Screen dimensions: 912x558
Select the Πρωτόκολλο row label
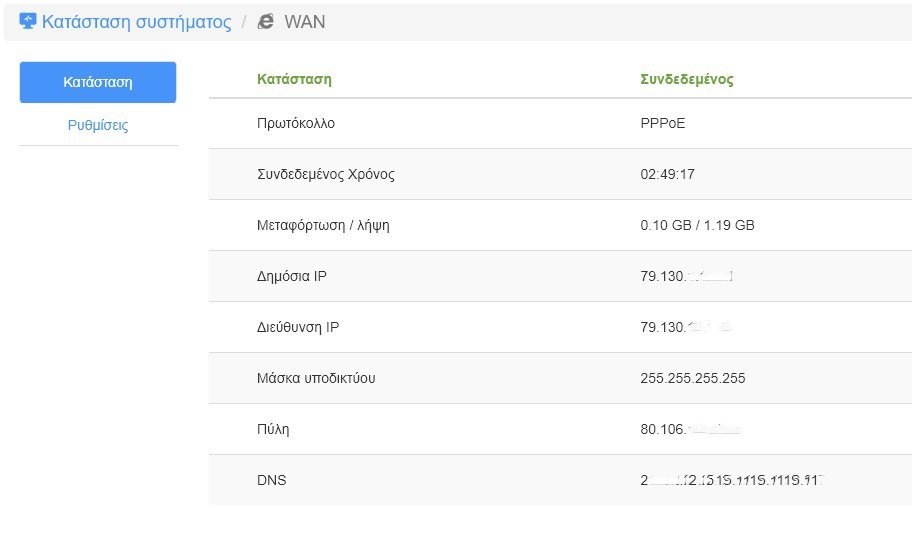pyautogui.click(x=296, y=124)
